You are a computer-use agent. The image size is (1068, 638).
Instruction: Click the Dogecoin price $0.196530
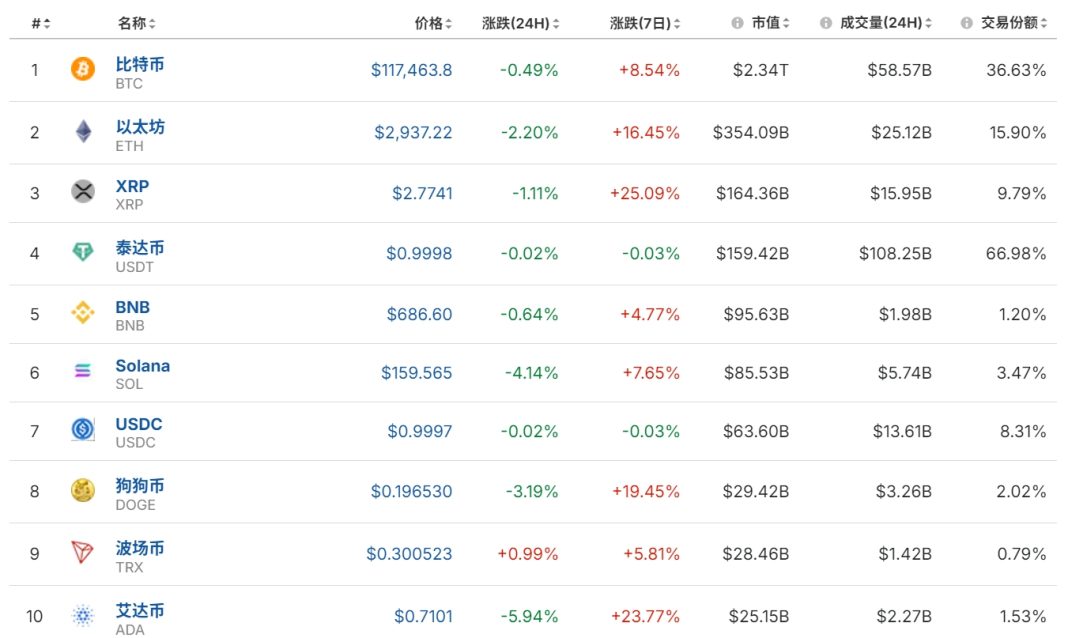pyautogui.click(x=411, y=491)
